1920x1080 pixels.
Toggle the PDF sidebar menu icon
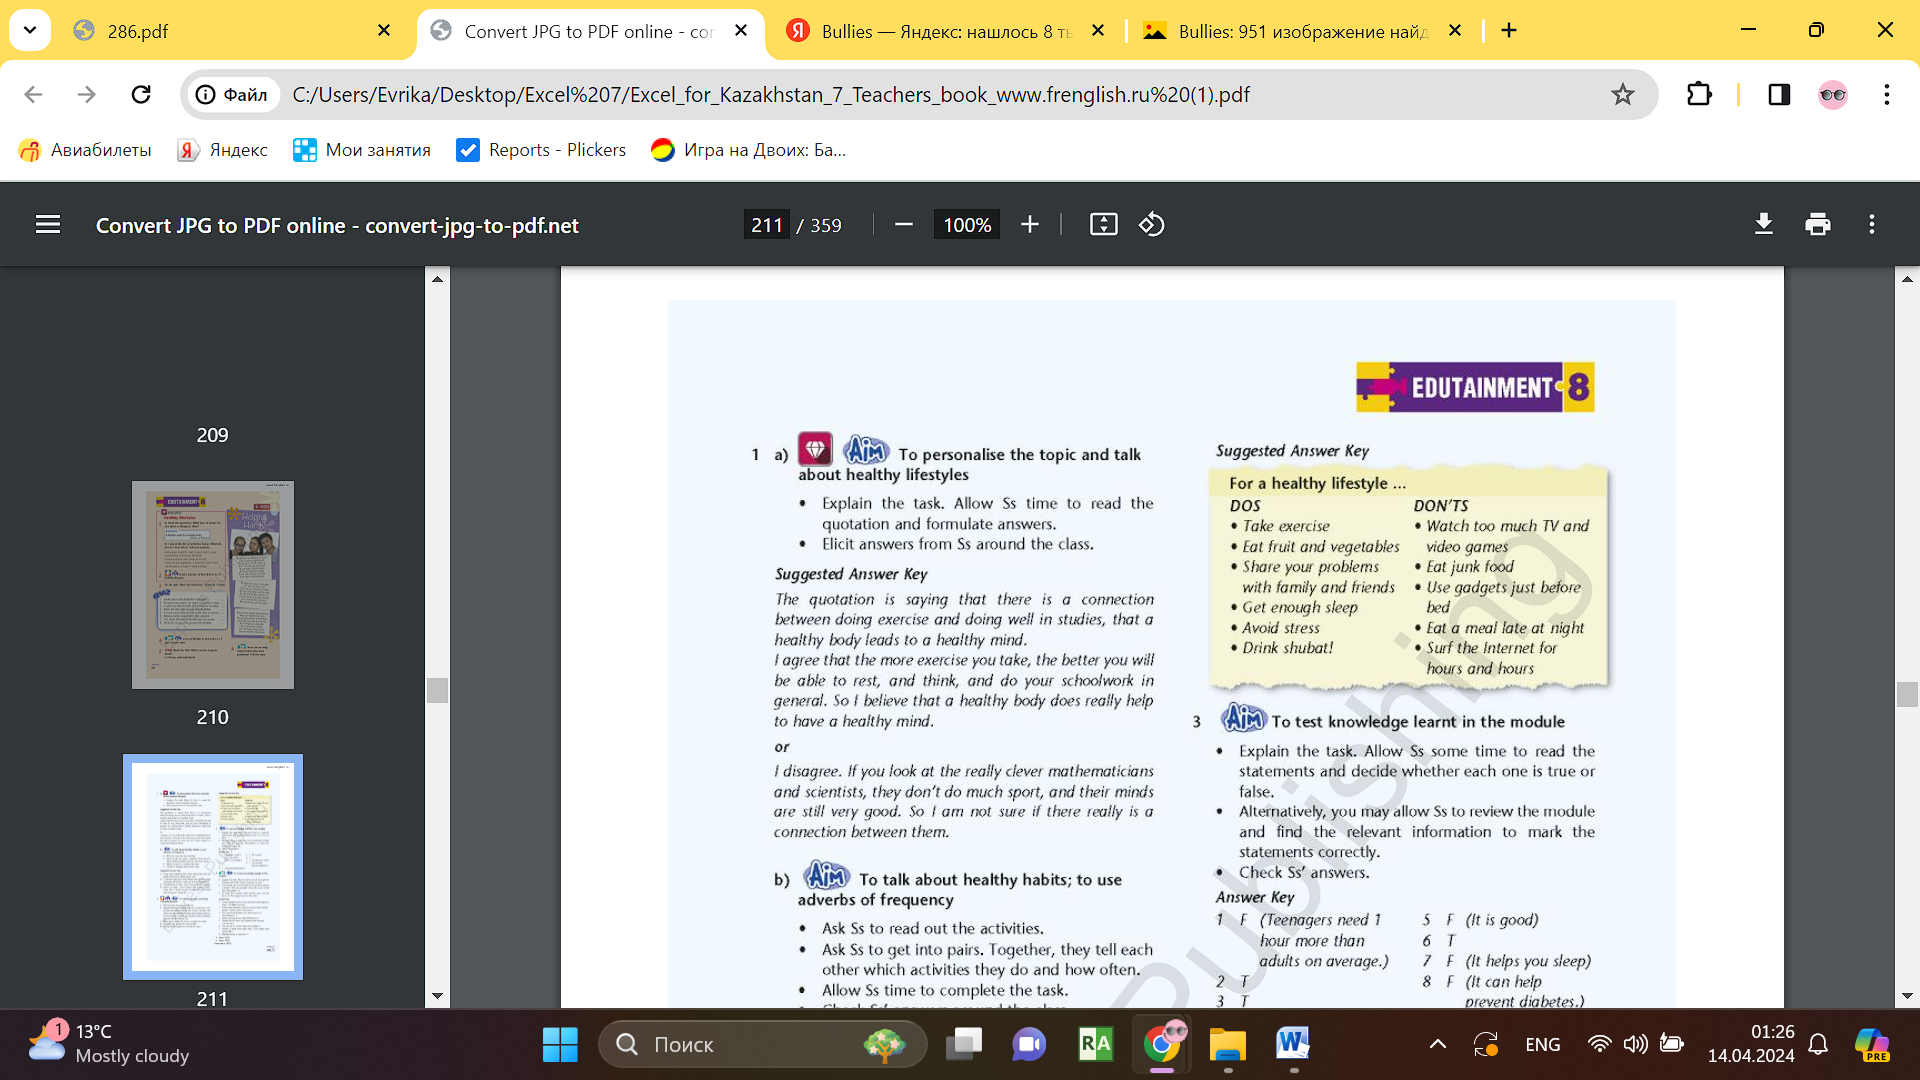[x=48, y=225]
